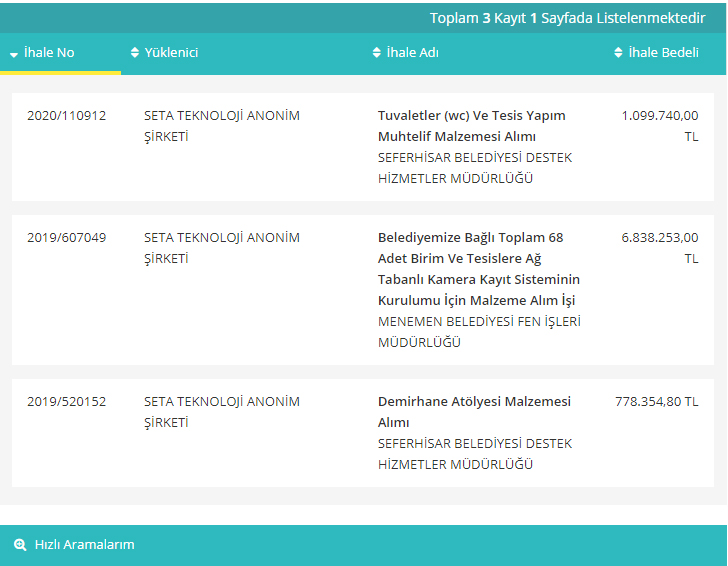The image size is (728, 566).
Task: Expand the Hızlı Aramalarım panel
Action: tap(84, 545)
